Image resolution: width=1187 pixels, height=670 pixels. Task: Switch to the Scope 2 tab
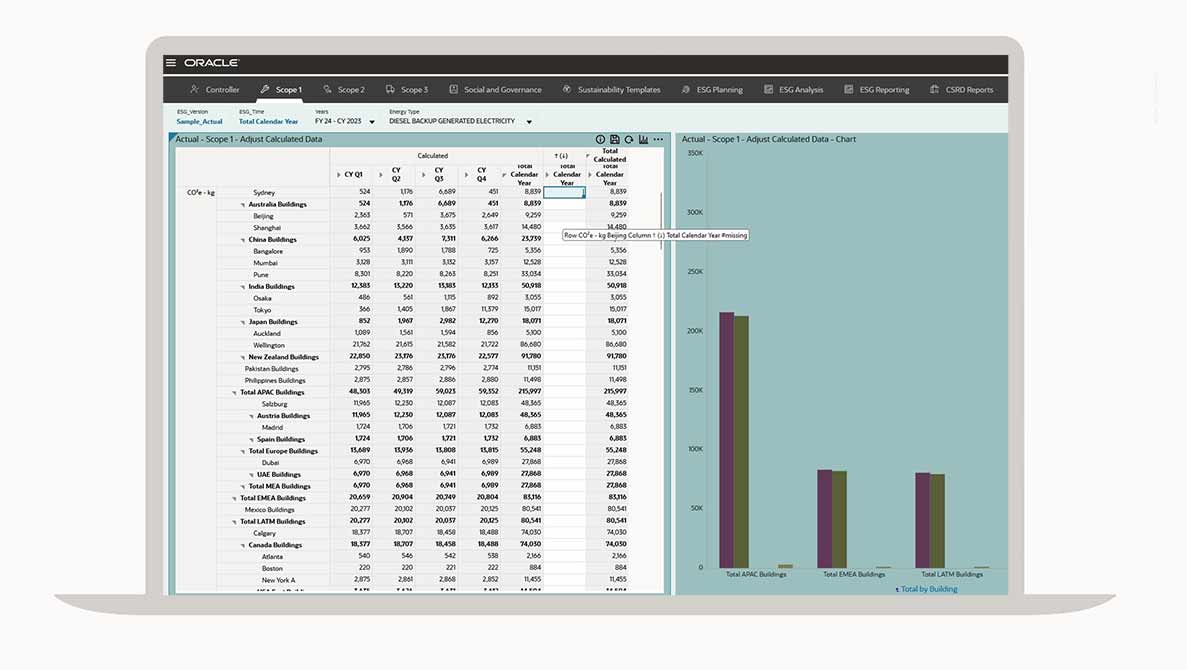click(344, 90)
